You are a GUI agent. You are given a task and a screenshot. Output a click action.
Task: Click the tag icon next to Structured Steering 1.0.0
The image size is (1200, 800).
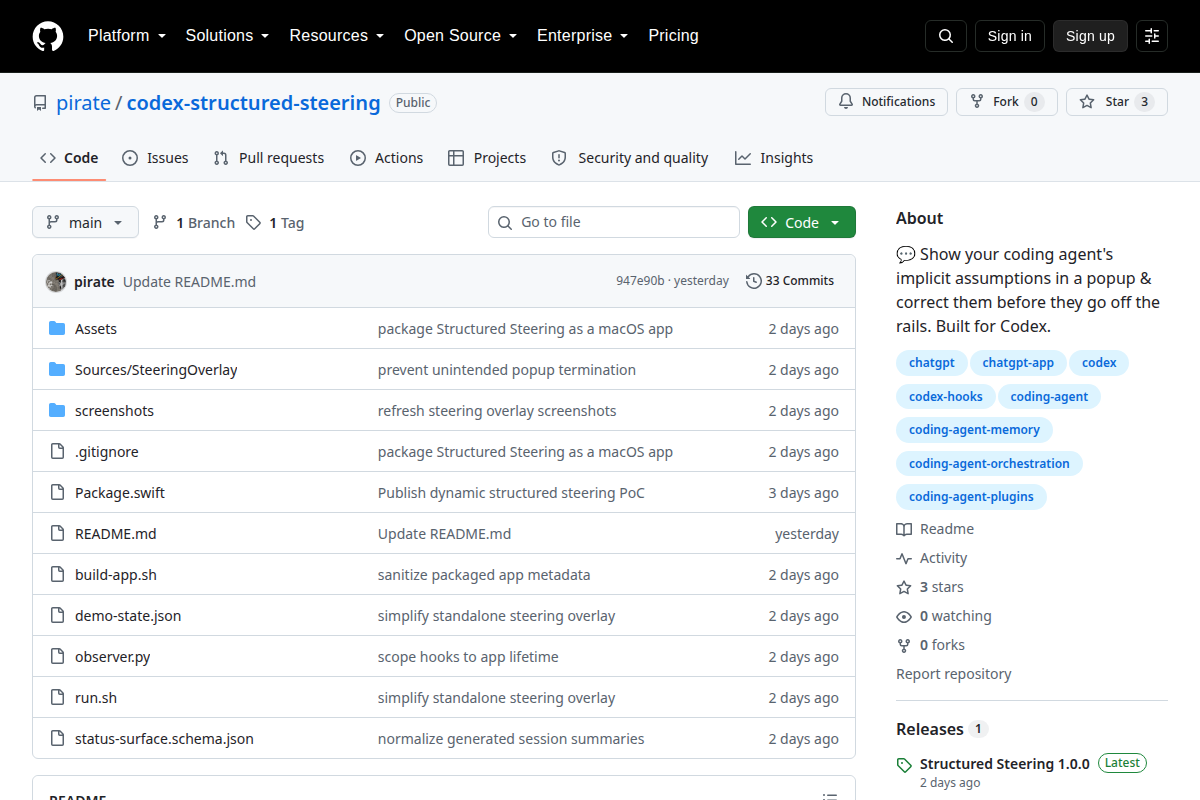point(904,765)
